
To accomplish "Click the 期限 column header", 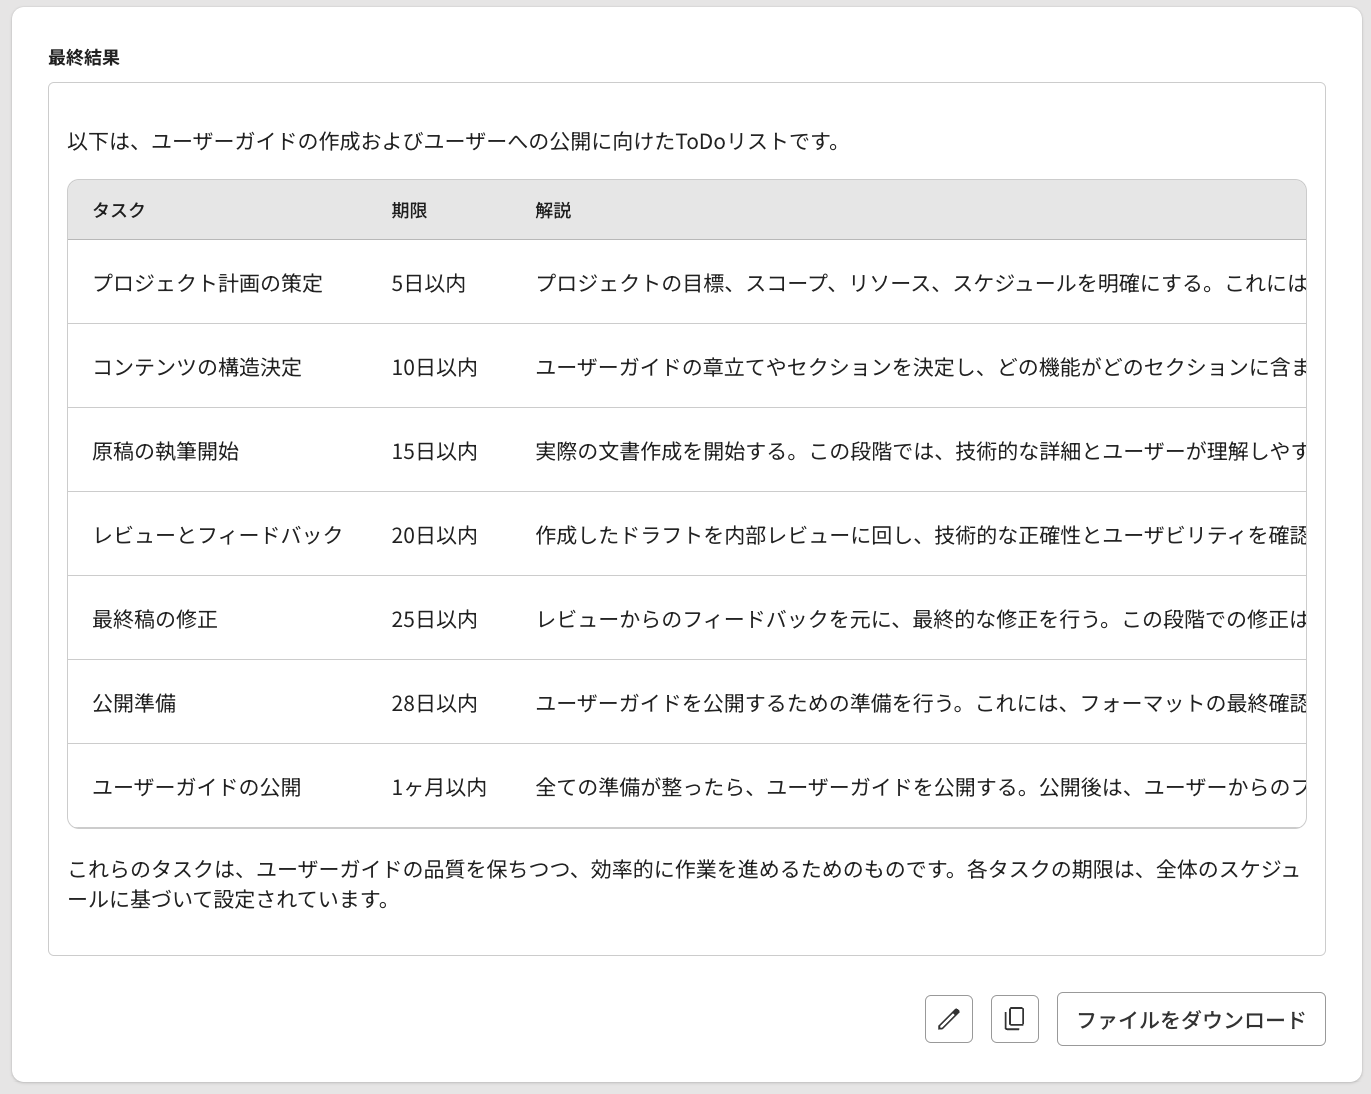I will coord(409,210).
